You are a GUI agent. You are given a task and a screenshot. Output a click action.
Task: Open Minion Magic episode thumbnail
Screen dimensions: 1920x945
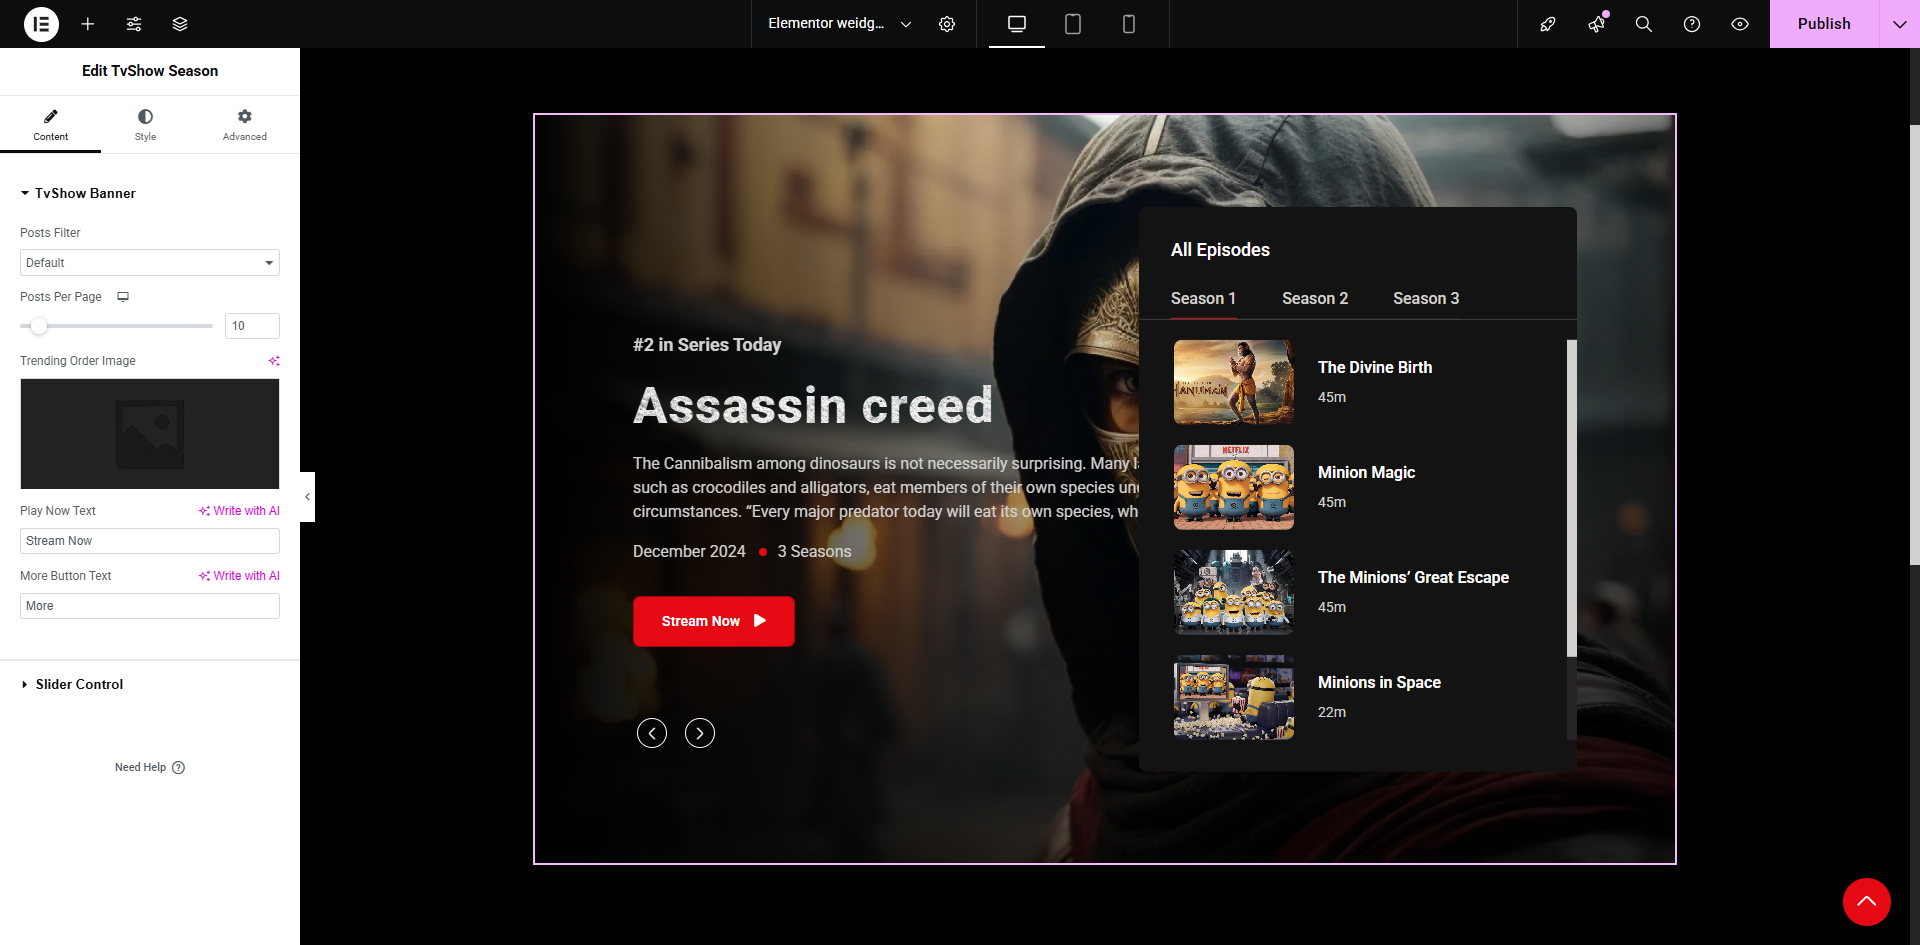1234,487
